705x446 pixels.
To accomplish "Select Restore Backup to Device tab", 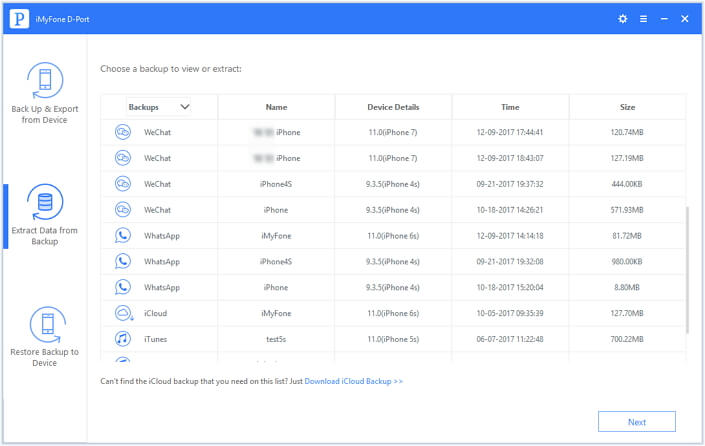I will [45, 337].
